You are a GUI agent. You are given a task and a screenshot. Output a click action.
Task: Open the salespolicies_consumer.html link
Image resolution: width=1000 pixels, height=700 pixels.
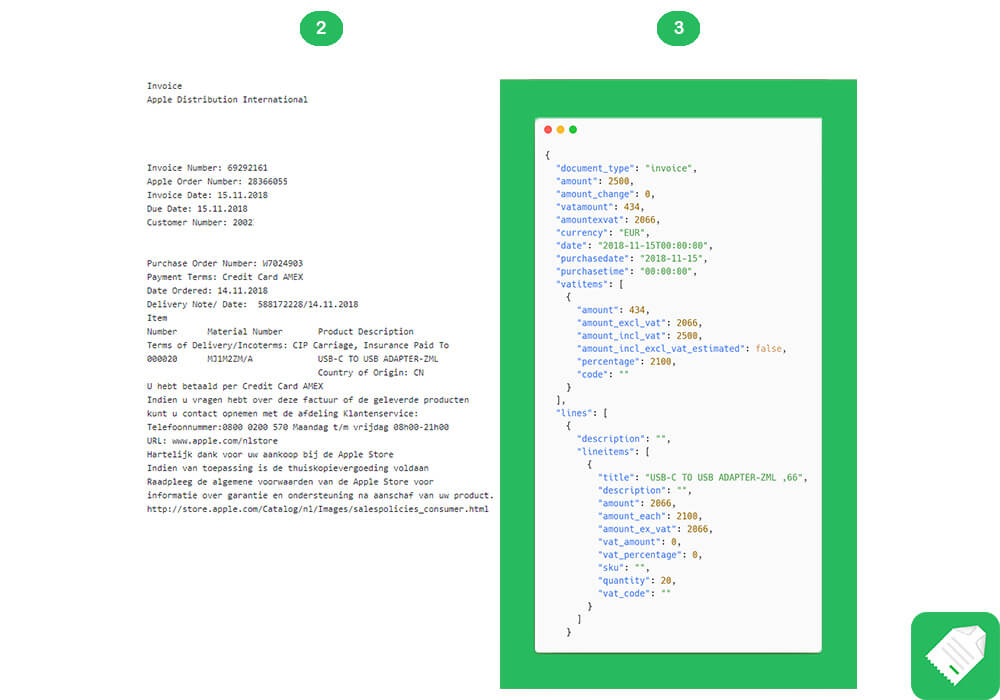click(x=318, y=509)
